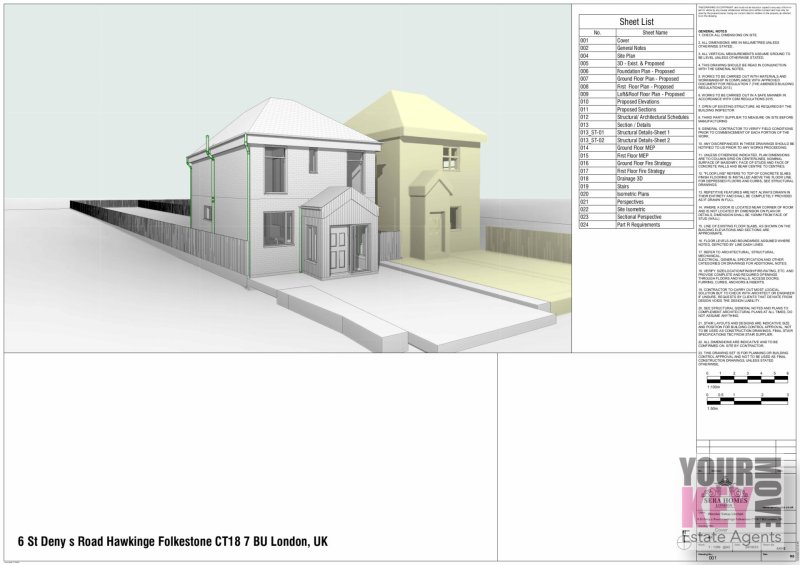Screen dimensions: 800x565
Task: Select the "Isometric Plans" sheet row
Action: coord(636,194)
